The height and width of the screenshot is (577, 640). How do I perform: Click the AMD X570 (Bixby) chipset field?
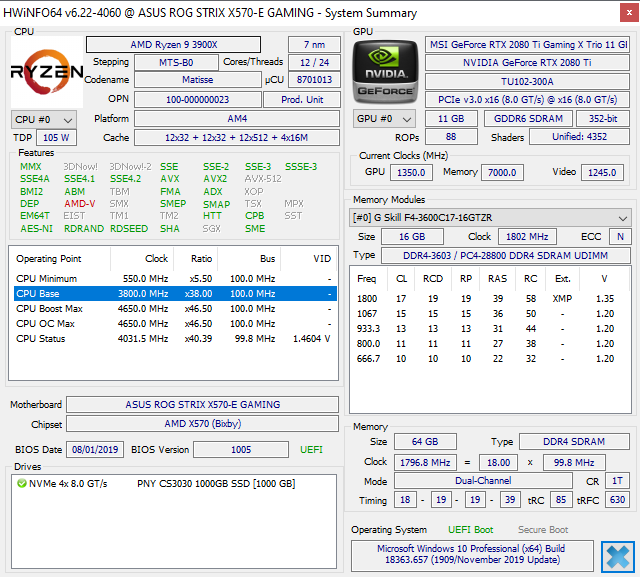click(x=202, y=424)
